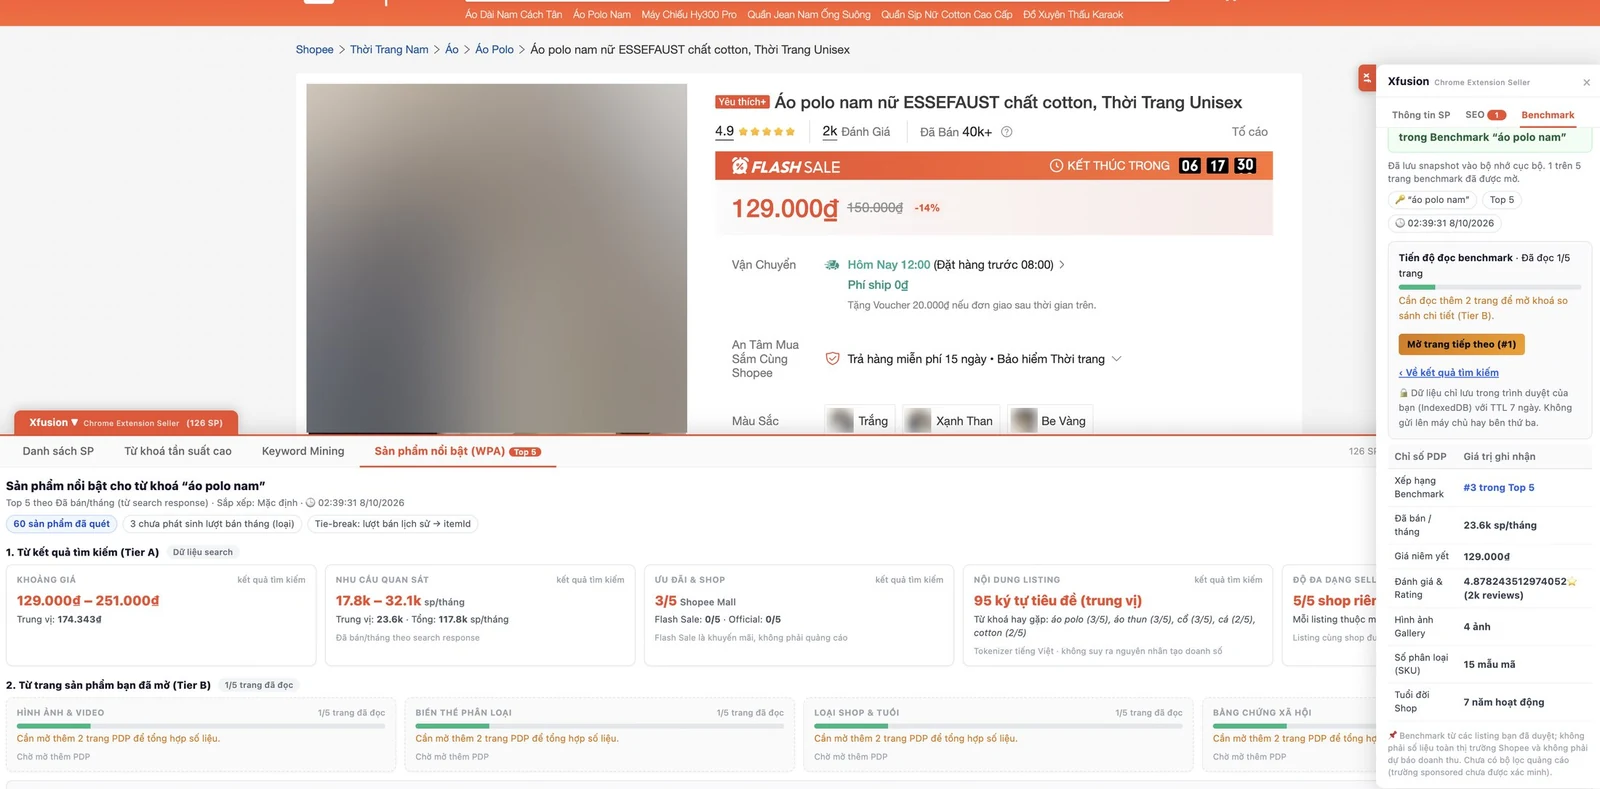
Task: Click the five-star rating icons
Action: click(x=767, y=132)
